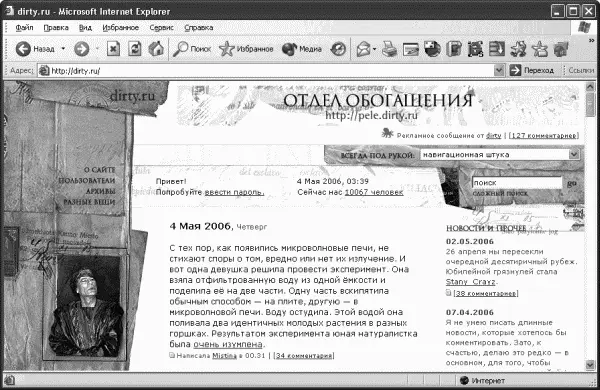Image resolution: width=600 pixels, height=390 pixels.
Task: Open the О САЙТЕ sidebar link
Action: tap(99, 170)
